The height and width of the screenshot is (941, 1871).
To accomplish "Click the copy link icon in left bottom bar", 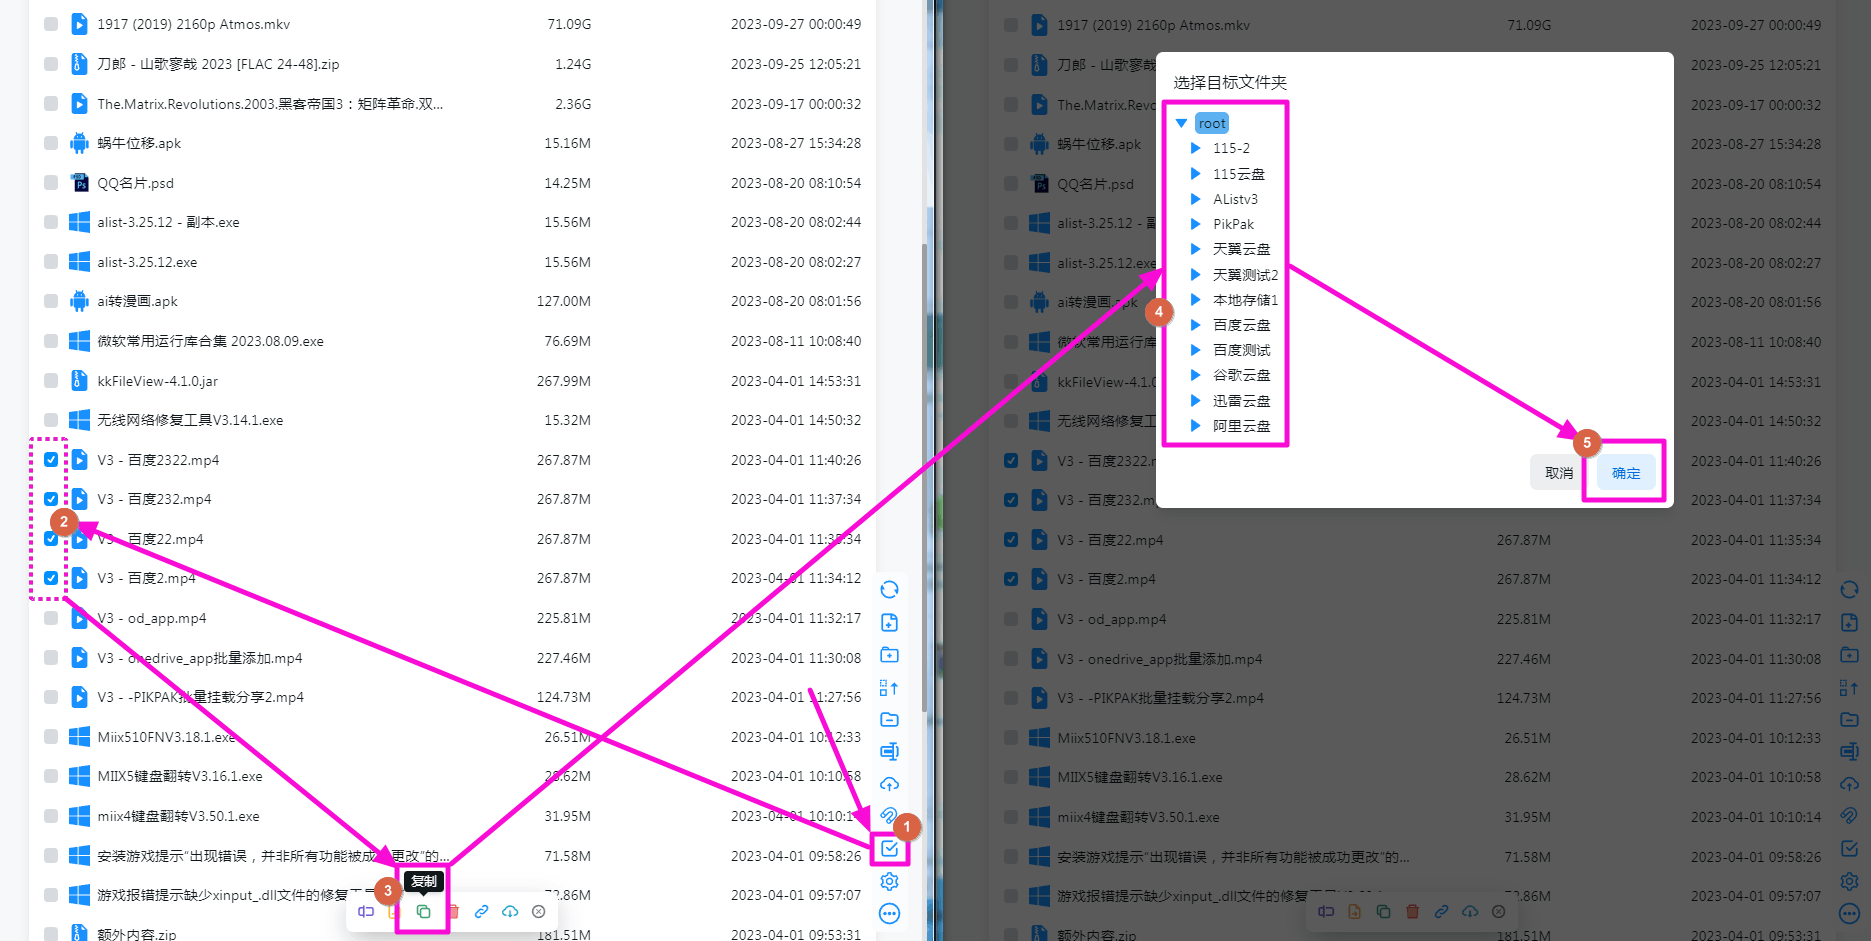I will coord(481,911).
